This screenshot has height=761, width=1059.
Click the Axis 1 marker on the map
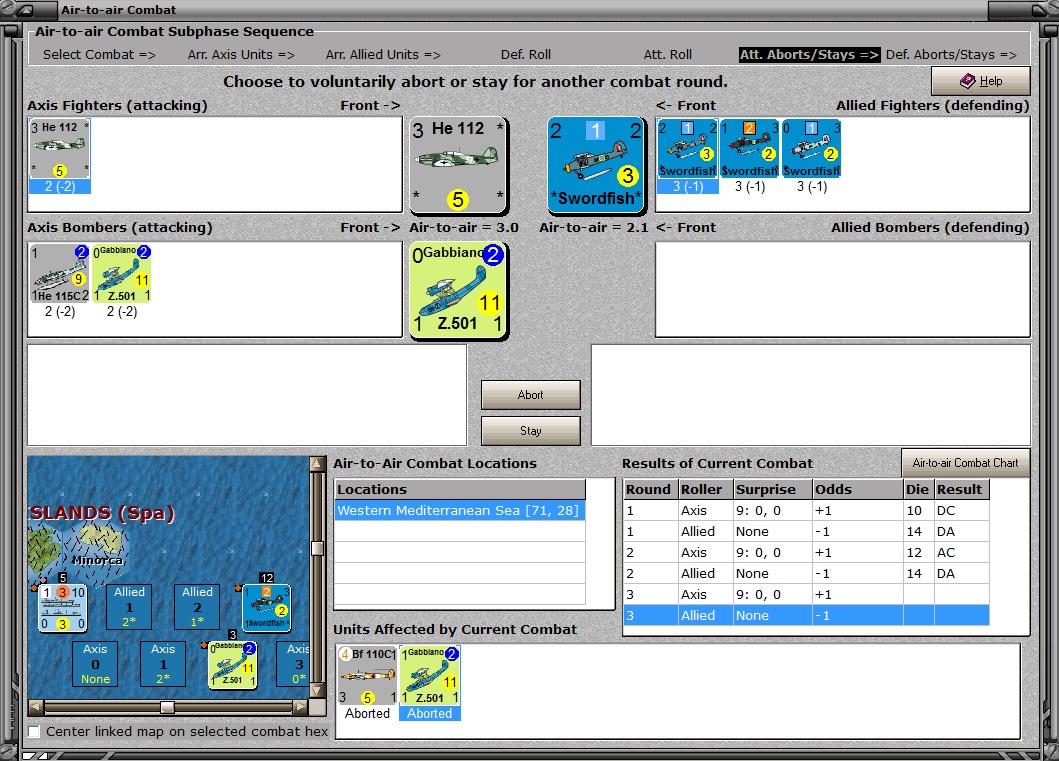163,664
